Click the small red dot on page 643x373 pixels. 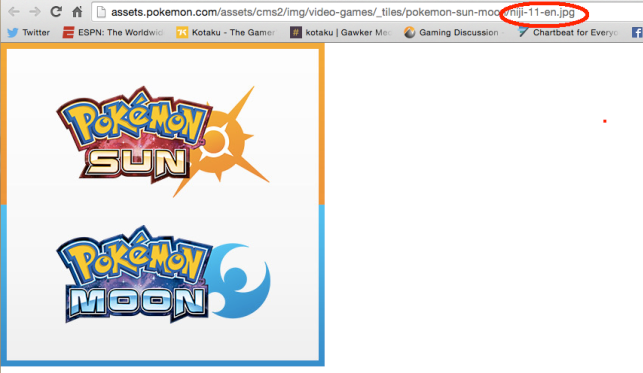[604, 121]
